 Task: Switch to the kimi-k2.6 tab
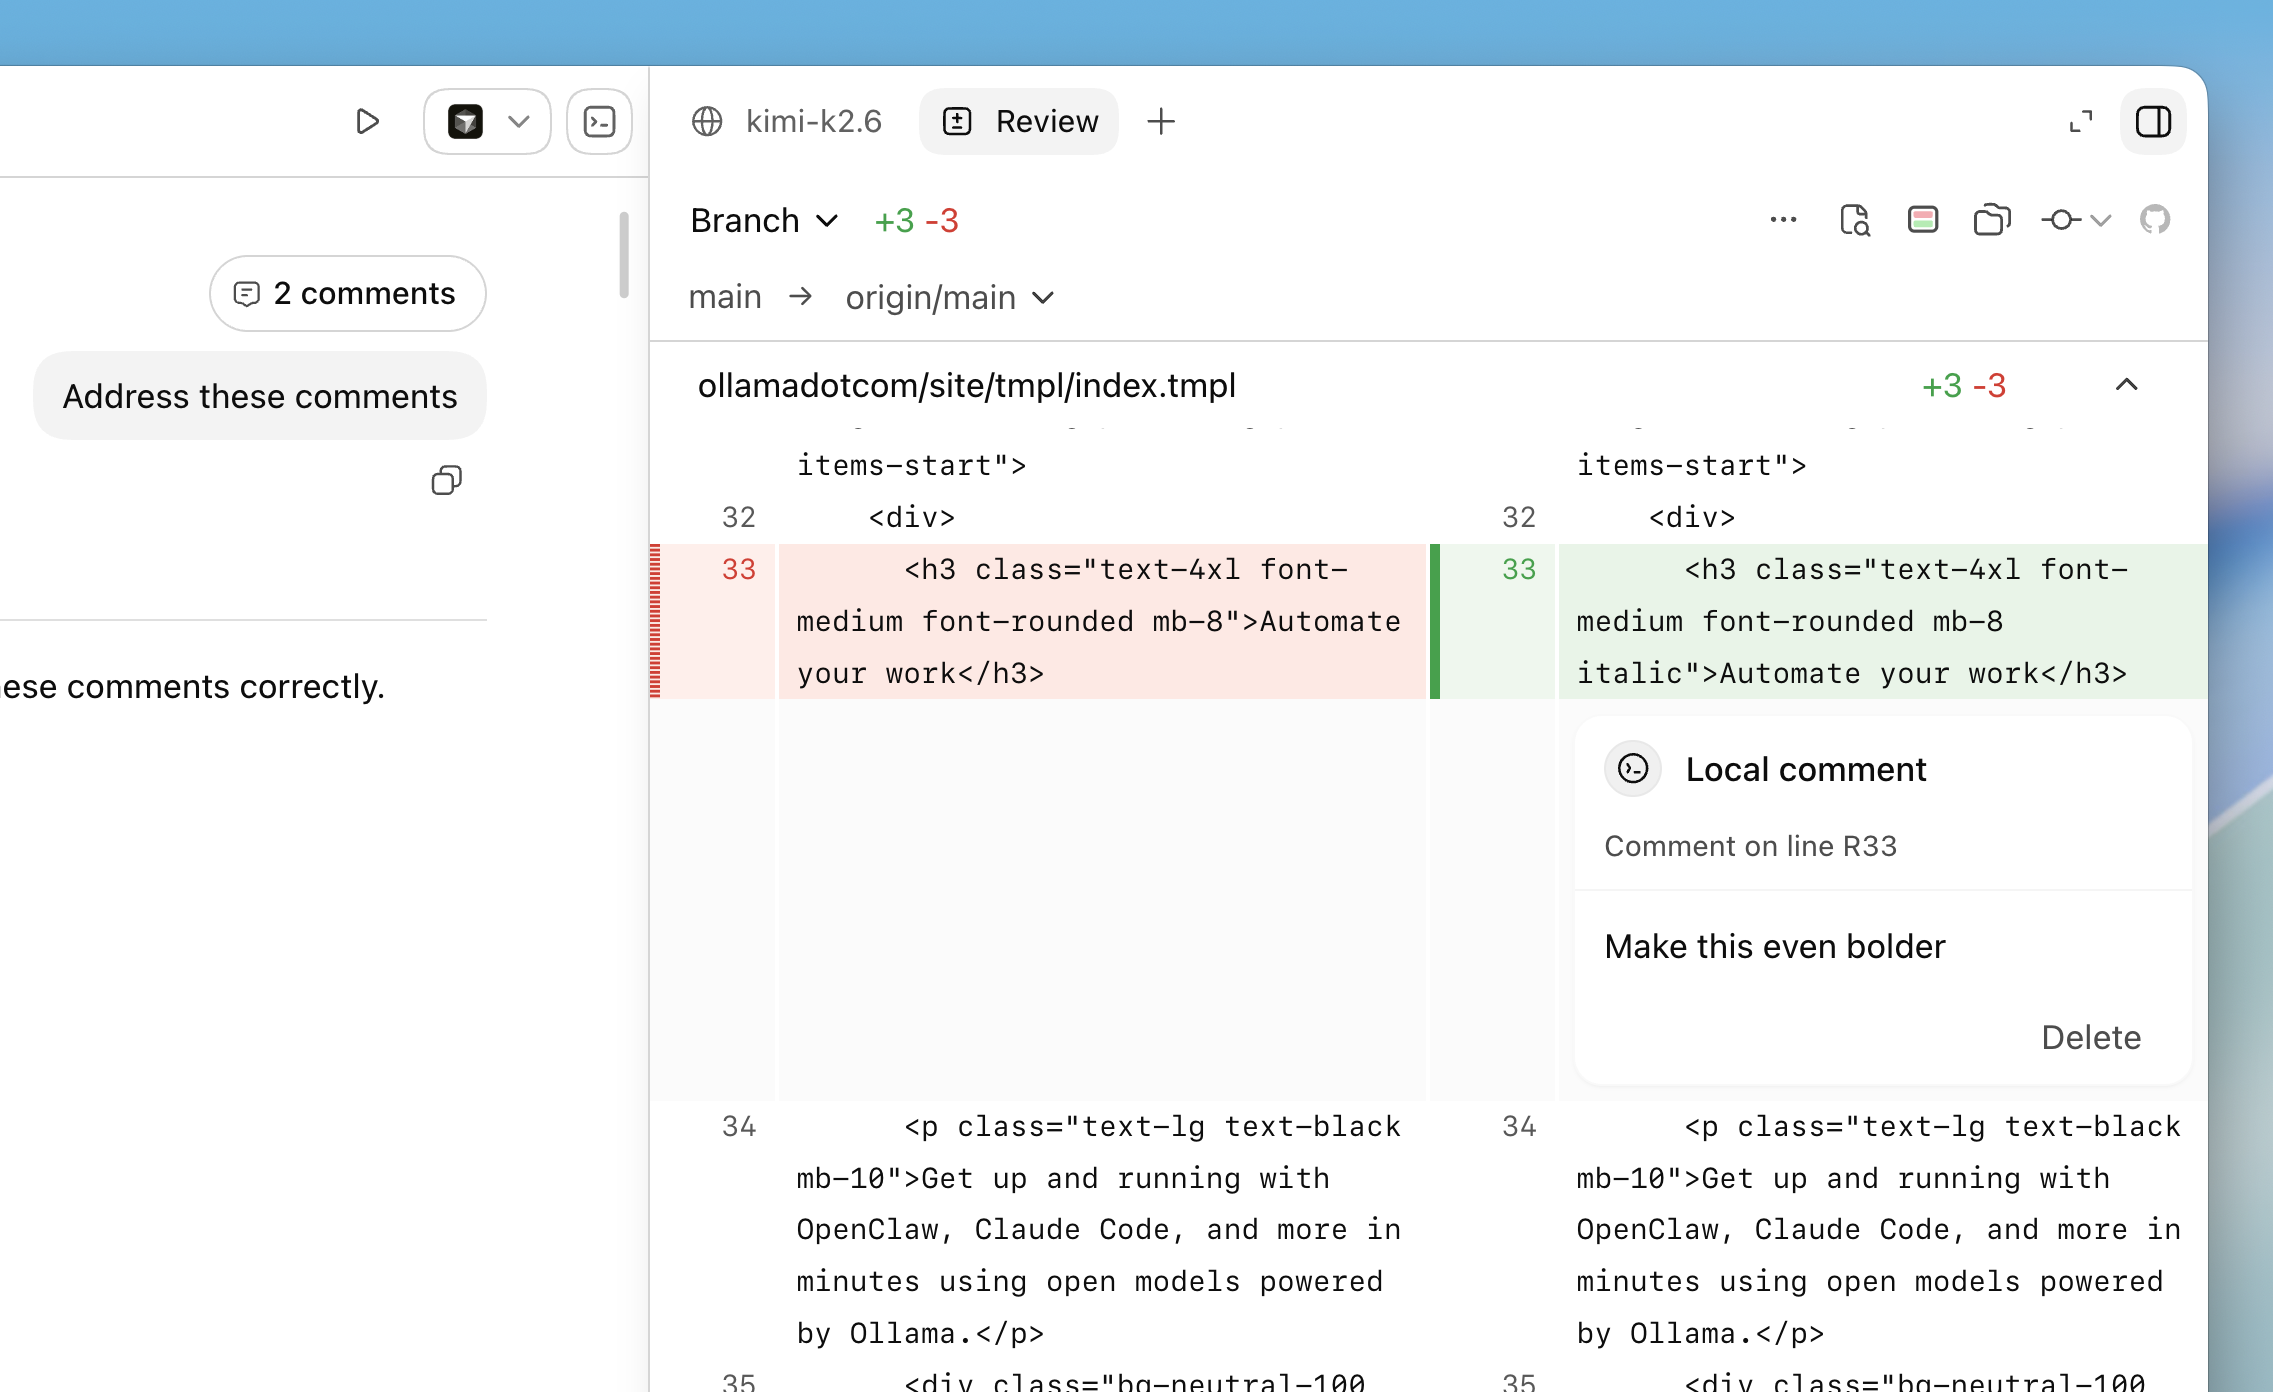tap(786, 122)
